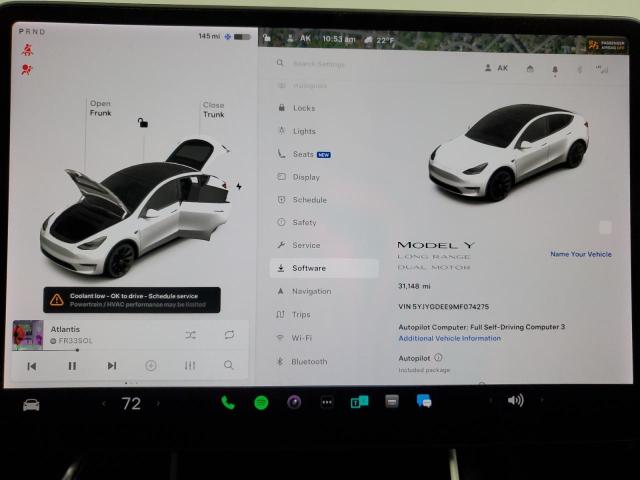This screenshot has width=640, height=480.
Task: Open the Atlantis album art thumbnail
Action: point(28,335)
